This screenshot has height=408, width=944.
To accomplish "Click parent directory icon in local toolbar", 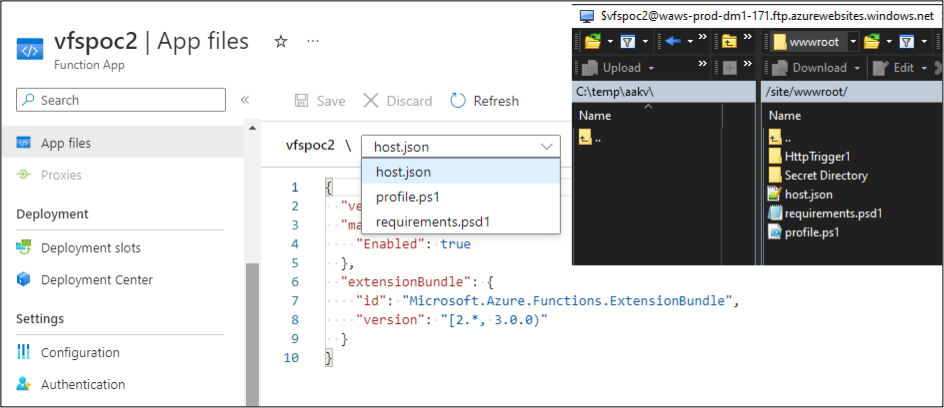I will click(x=729, y=42).
